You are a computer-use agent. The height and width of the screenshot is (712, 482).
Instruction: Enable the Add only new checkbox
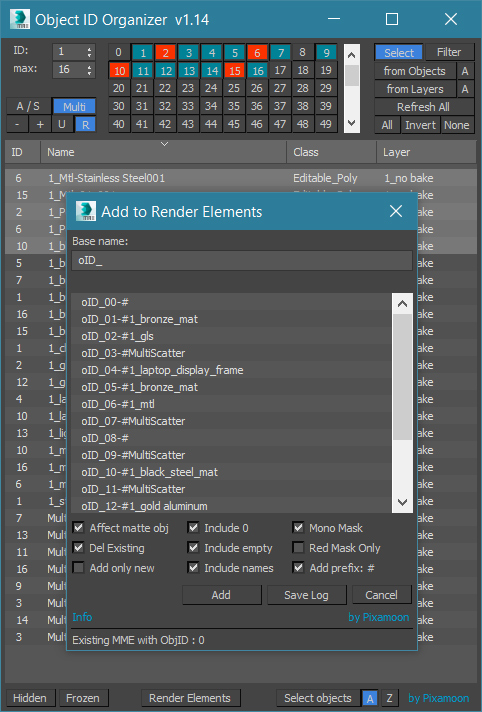click(x=79, y=568)
